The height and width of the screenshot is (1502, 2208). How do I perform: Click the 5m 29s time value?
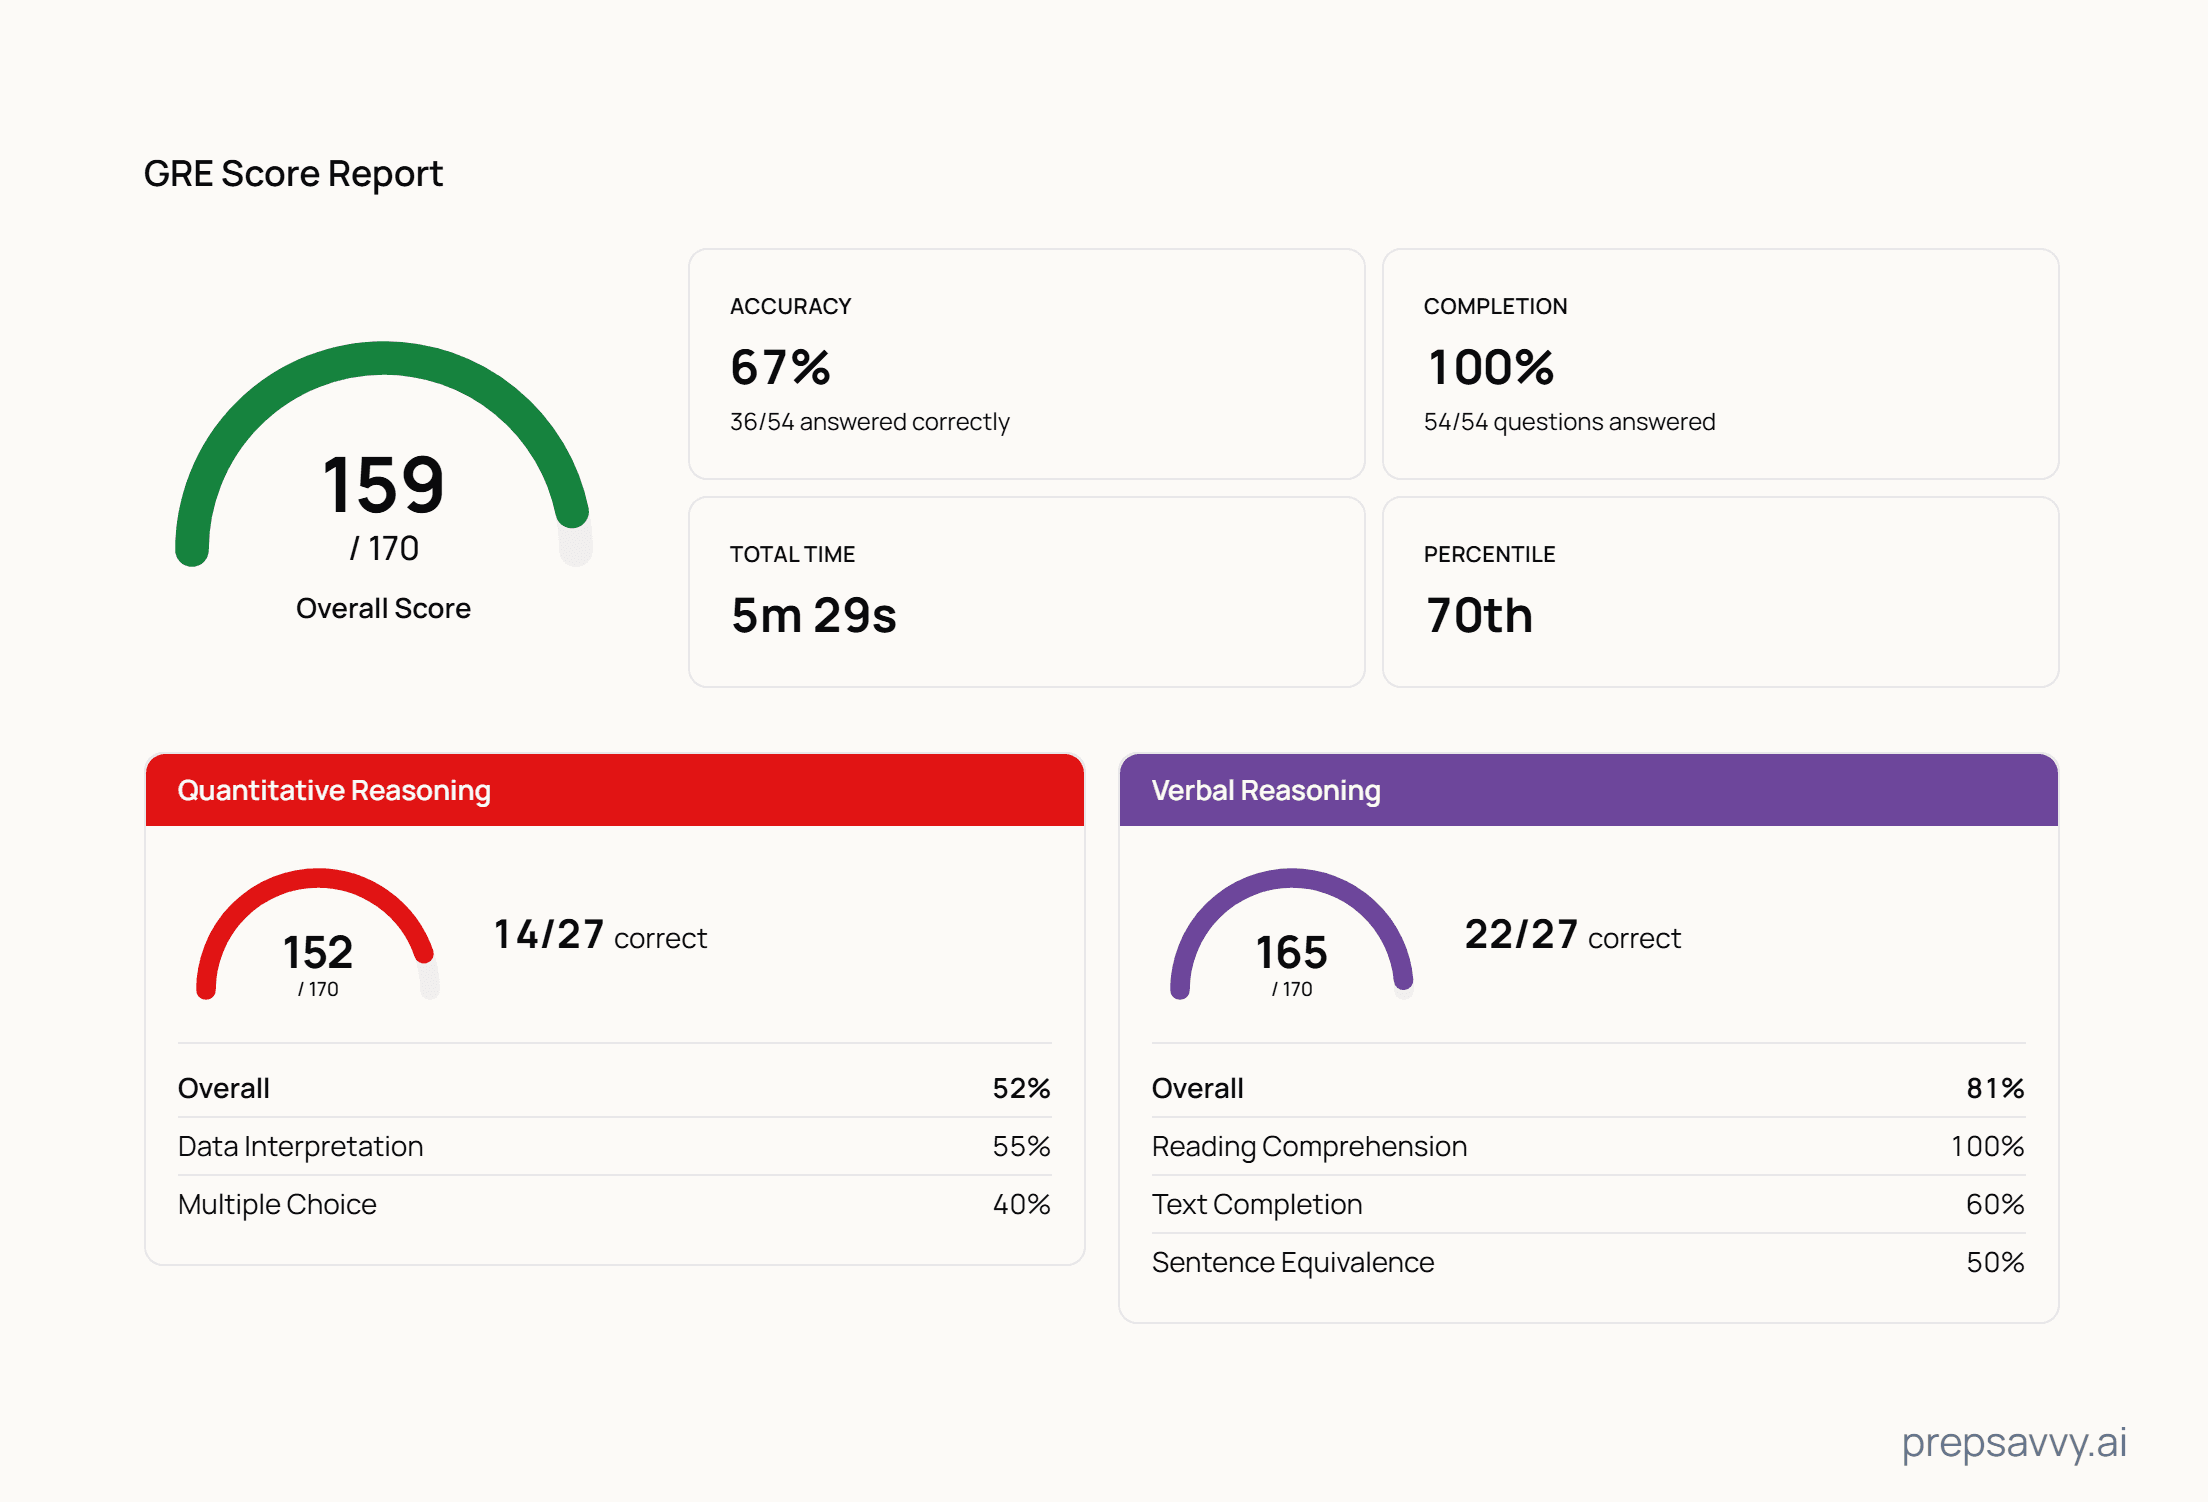tap(814, 615)
